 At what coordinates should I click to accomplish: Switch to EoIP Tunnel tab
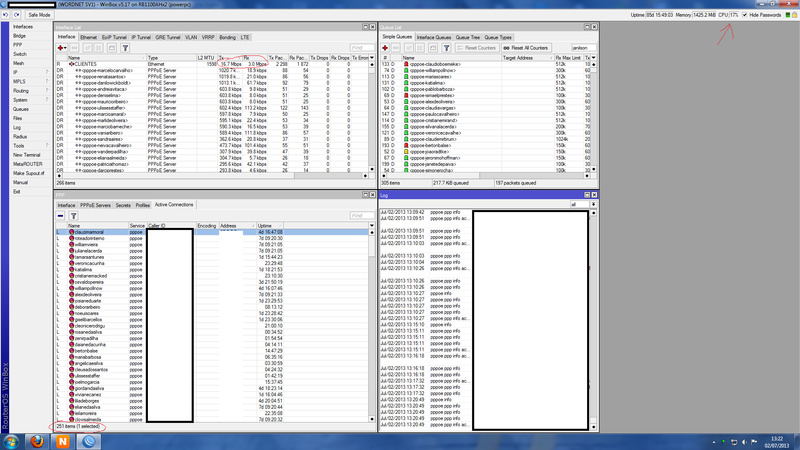114,37
